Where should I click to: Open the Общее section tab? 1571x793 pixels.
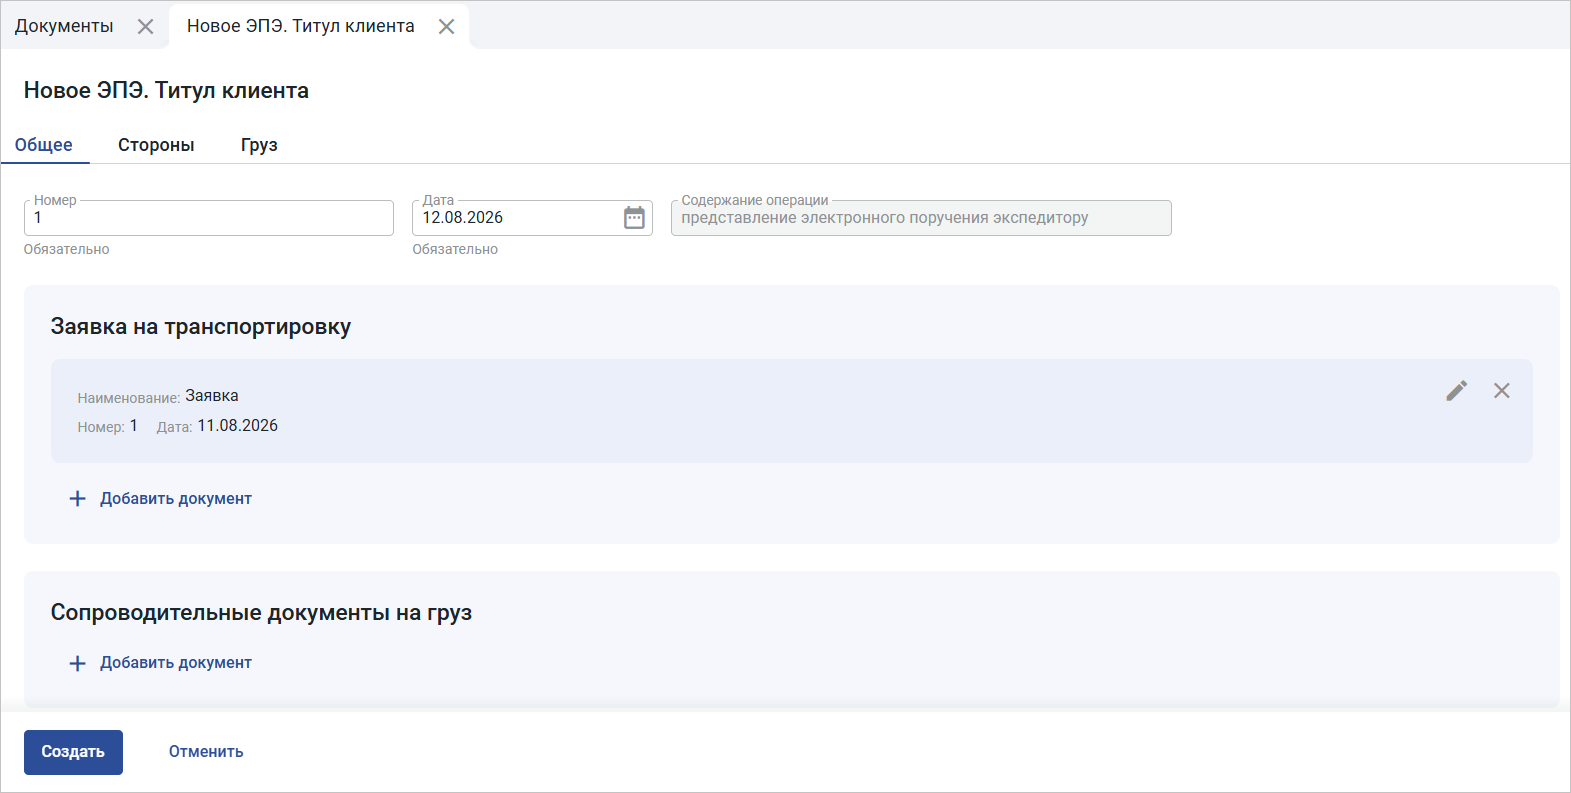[44, 145]
